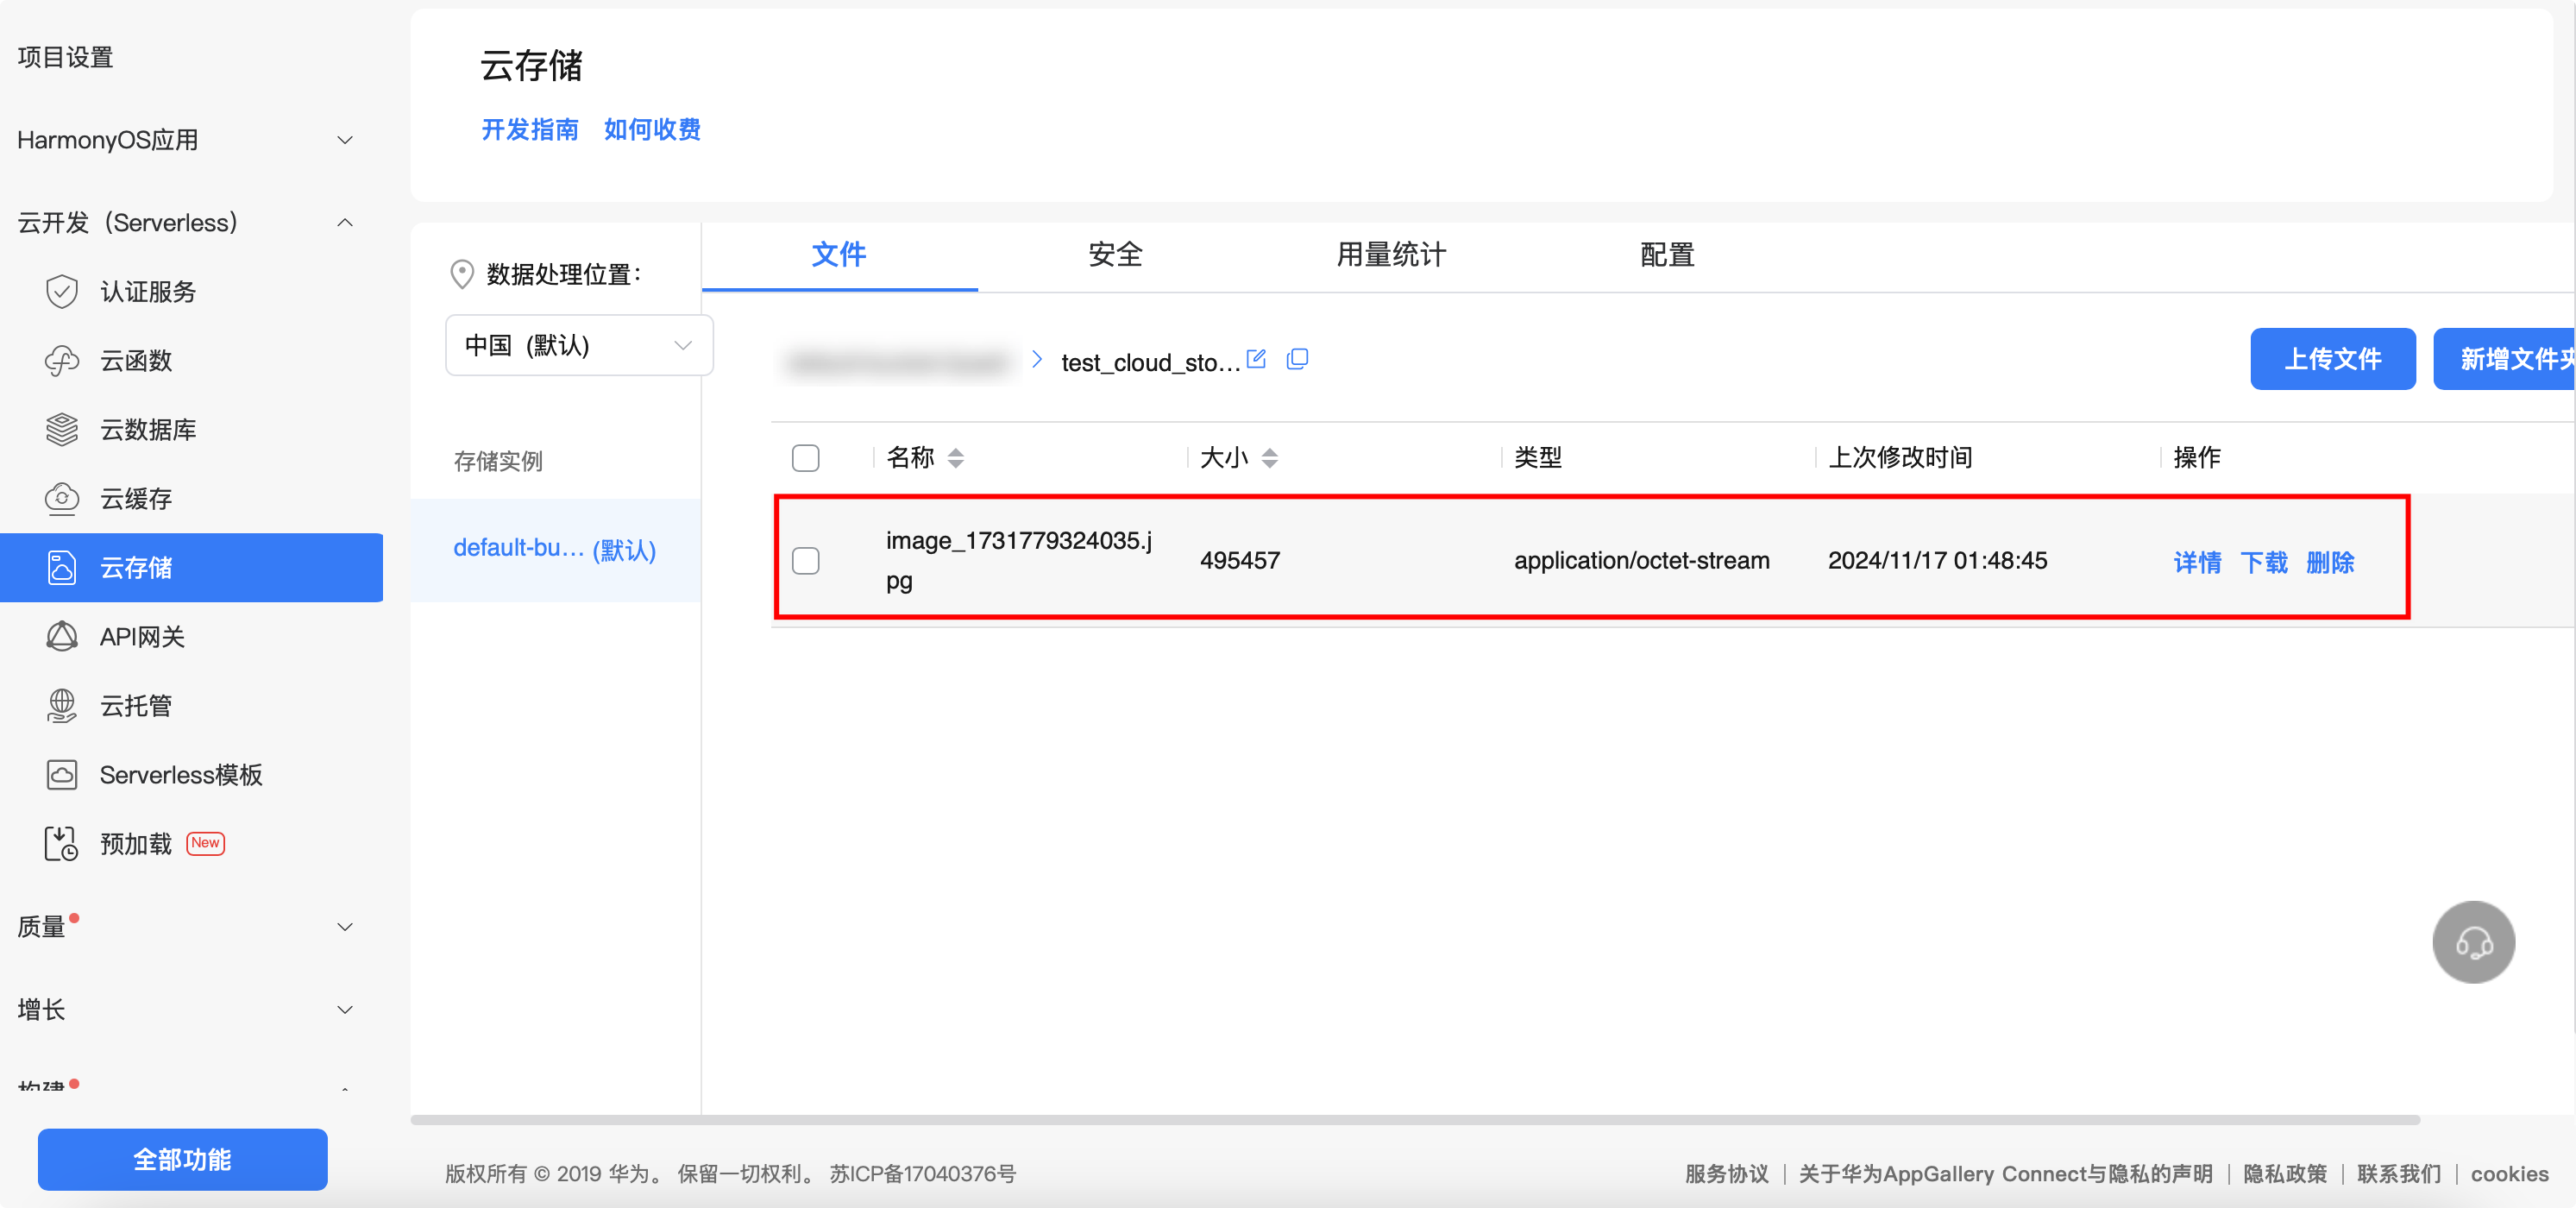Click the 苏ICP备17040376号 footer text
Screen dimensions: 2576x1208
[x=922, y=1173]
